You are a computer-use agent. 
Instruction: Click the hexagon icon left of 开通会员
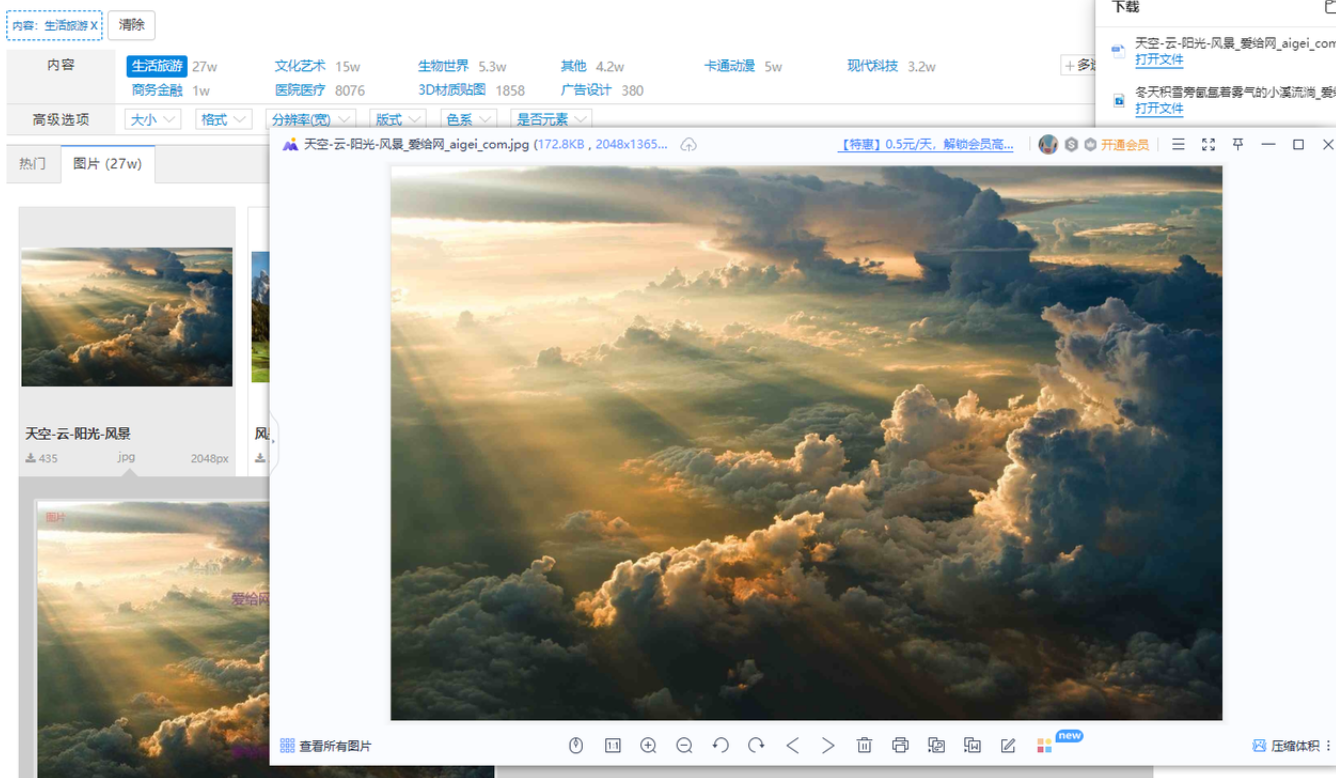pyautogui.click(x=1090, y=145)
